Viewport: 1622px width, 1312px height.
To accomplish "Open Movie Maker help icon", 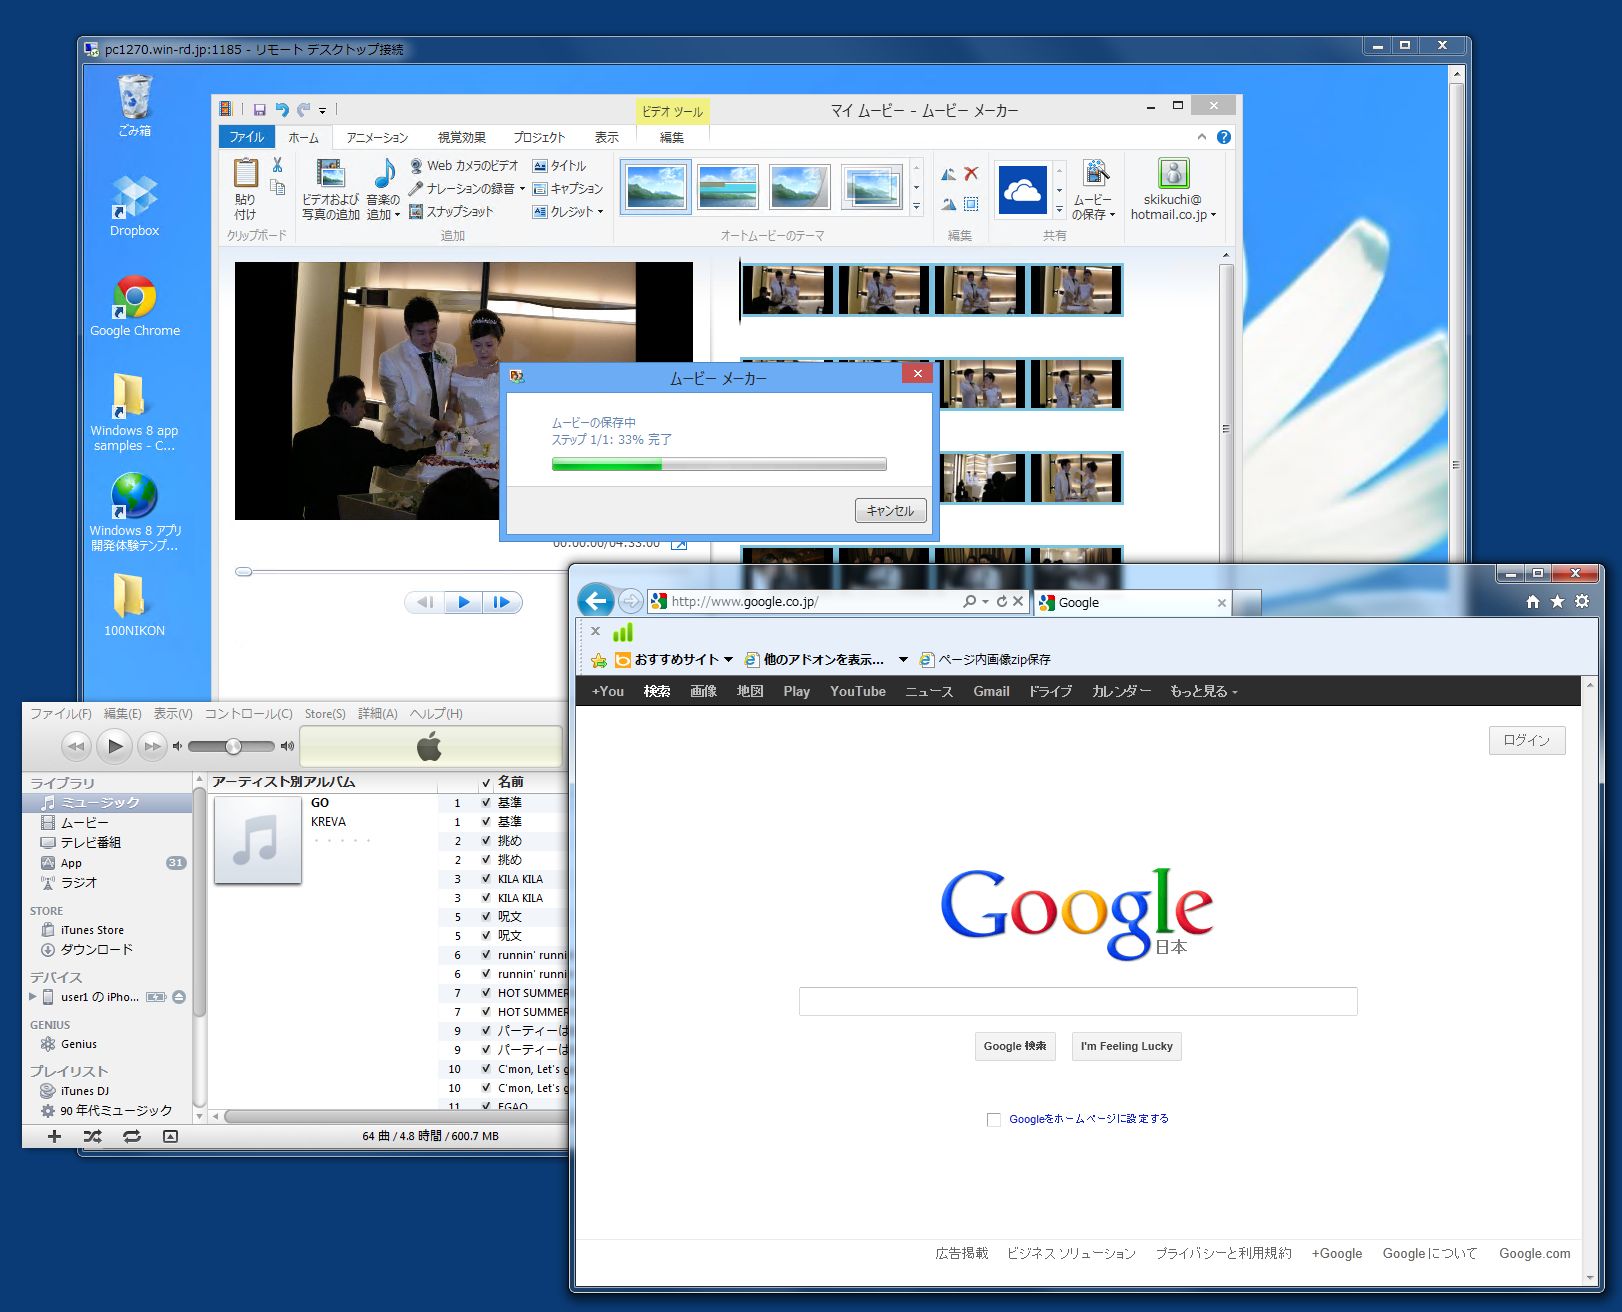I will point(1223,137).
